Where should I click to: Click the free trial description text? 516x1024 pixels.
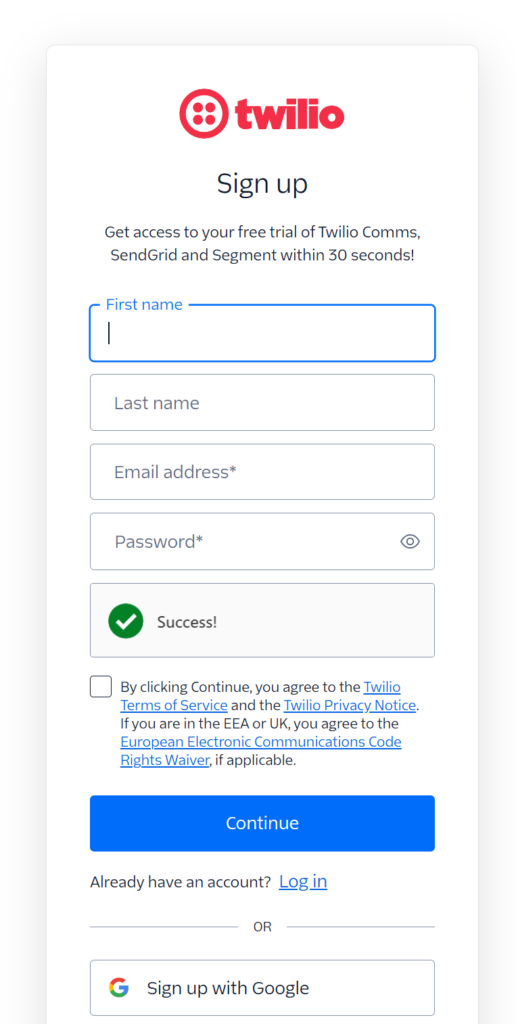[x=262, y=244]
